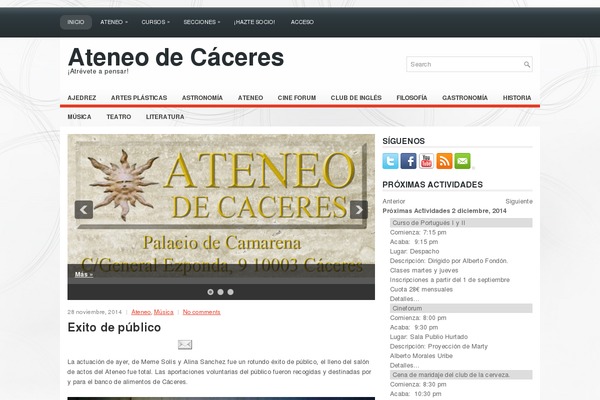The image size is (600, 400).
Task: Open the RSS feed icon
Action: click(x=444, y=161)
